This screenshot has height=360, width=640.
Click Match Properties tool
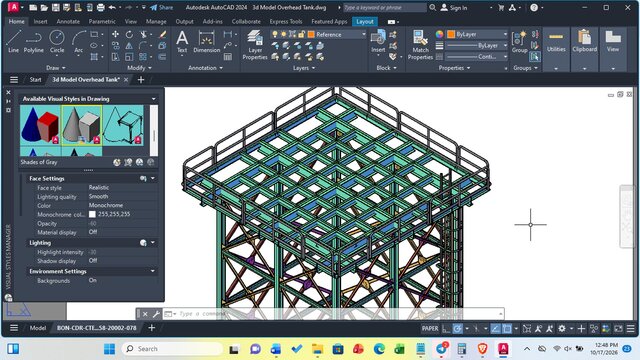click(420, 45)
